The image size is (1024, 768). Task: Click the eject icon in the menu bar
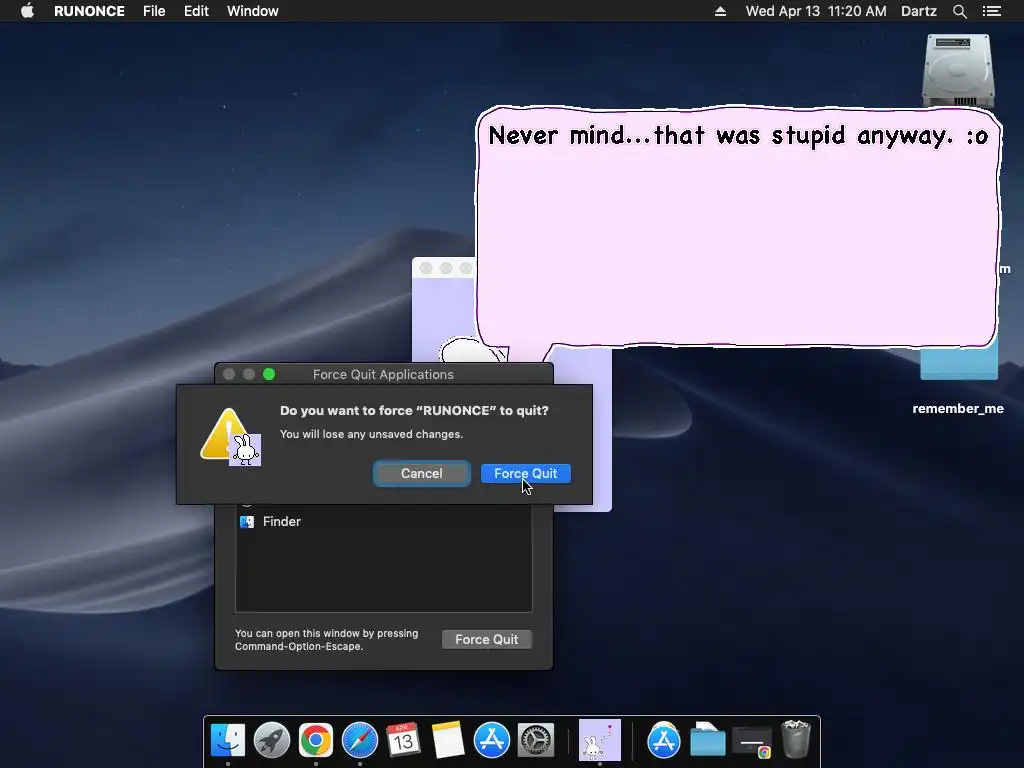pos(720,11)
